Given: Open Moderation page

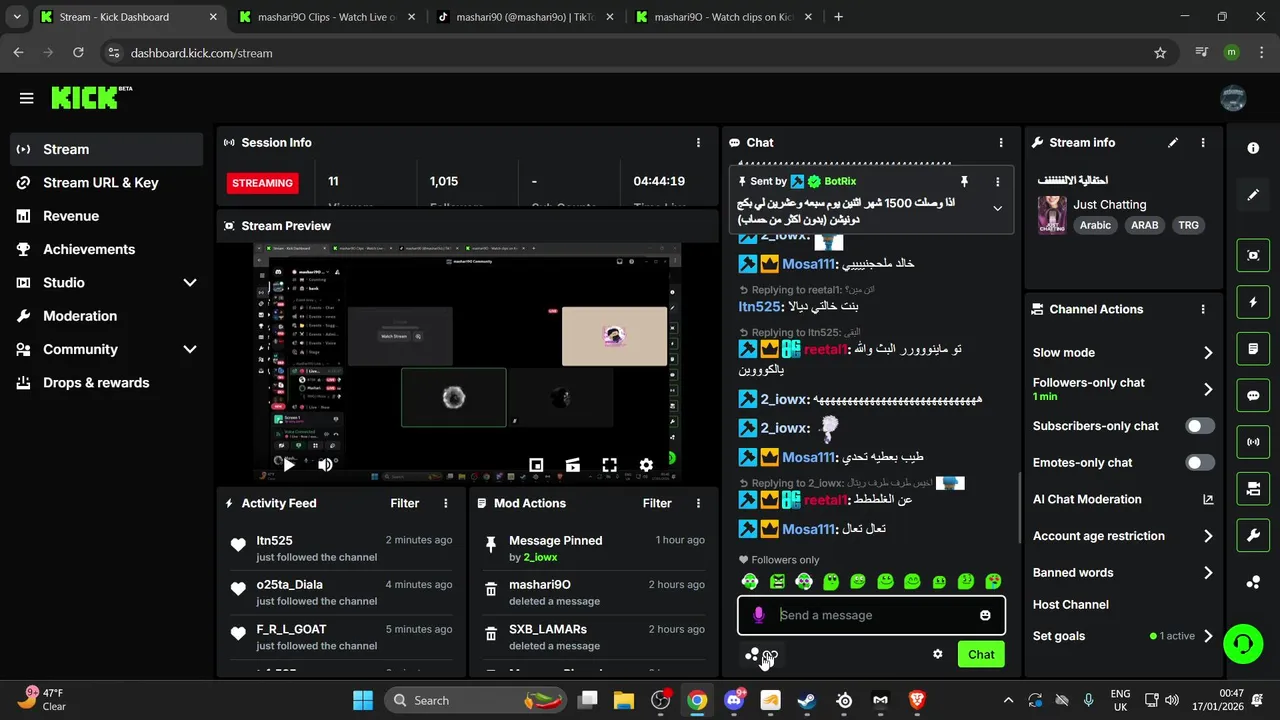Looking at the screenshot, I should click(106, 316).
